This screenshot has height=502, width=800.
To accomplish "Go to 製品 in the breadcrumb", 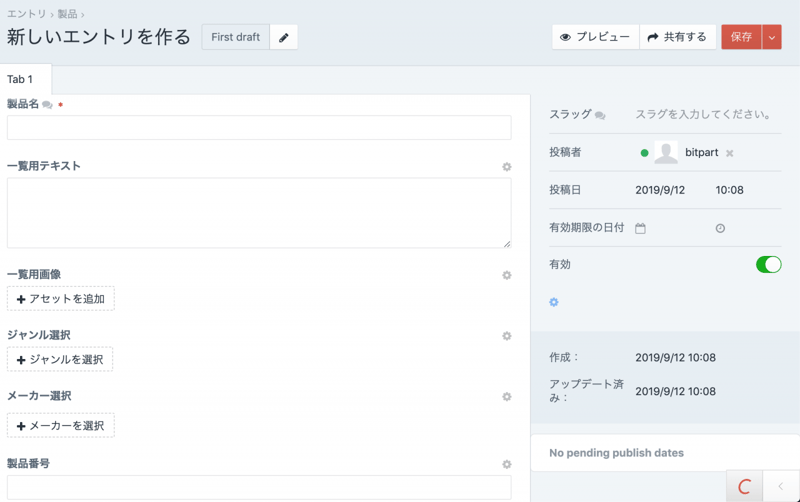I will click(67, 14).
